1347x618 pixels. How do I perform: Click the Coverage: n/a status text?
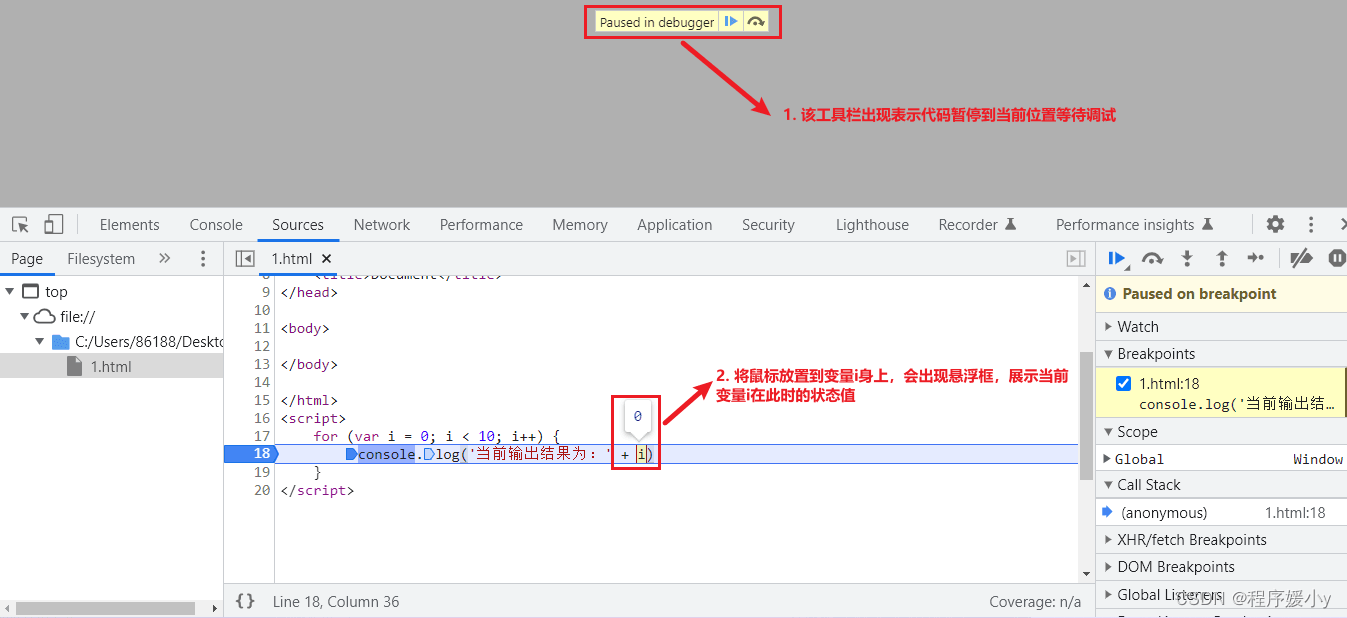coord(1035,602)
